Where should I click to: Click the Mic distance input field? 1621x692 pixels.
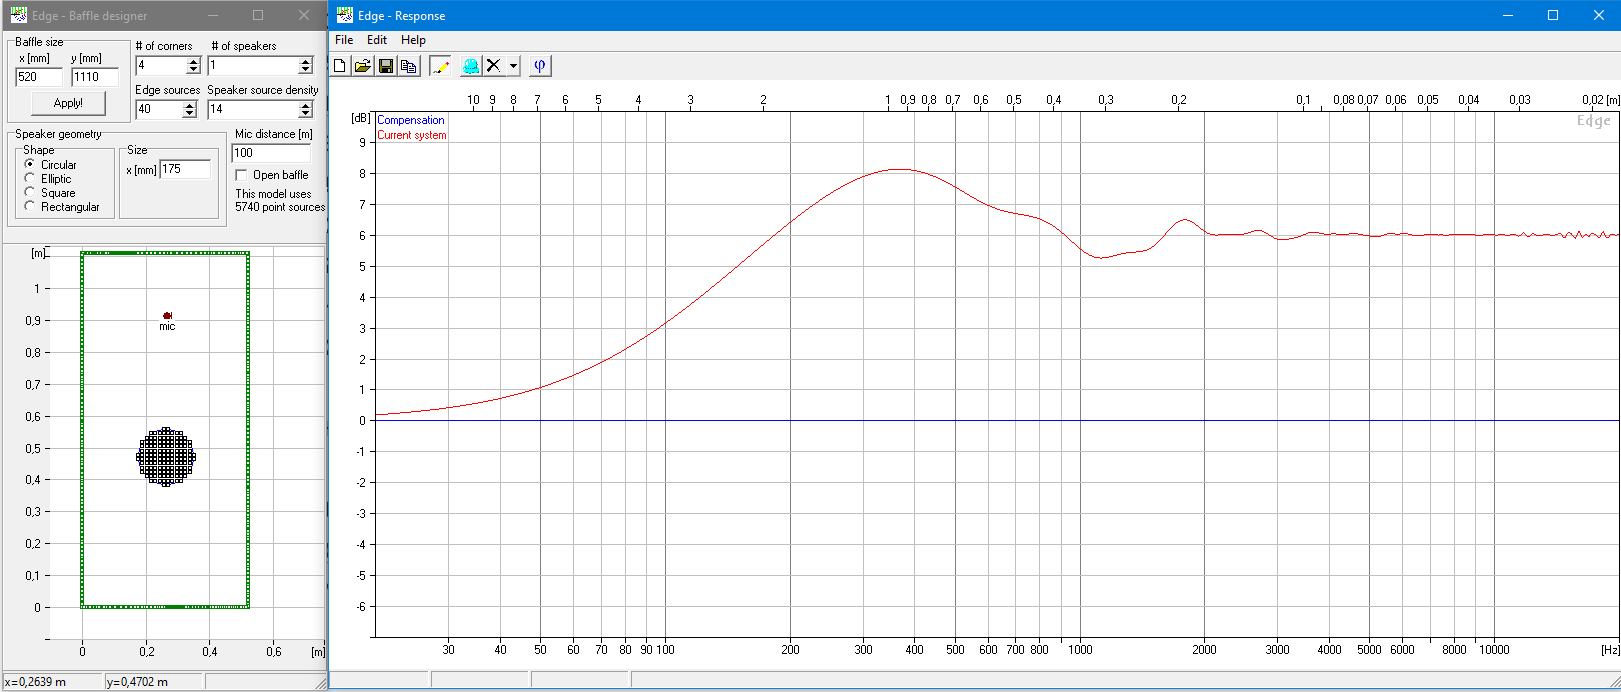(270, 153)
